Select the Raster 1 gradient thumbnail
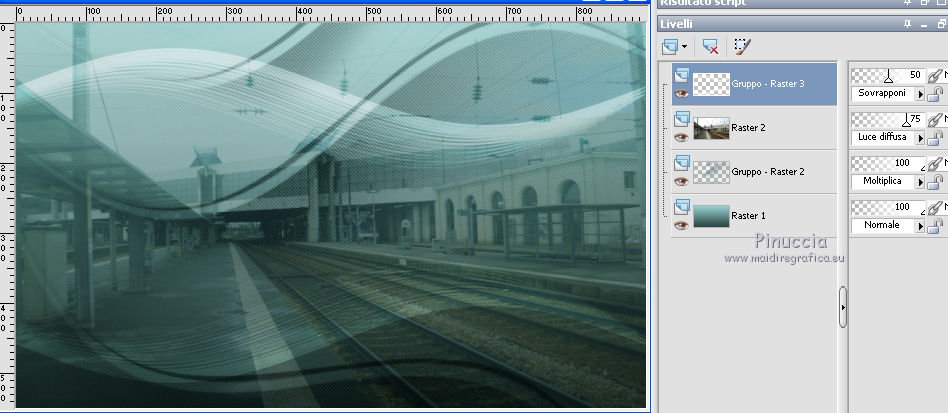The width and height of the screenshot is (948, 413). tap(711, 216)
